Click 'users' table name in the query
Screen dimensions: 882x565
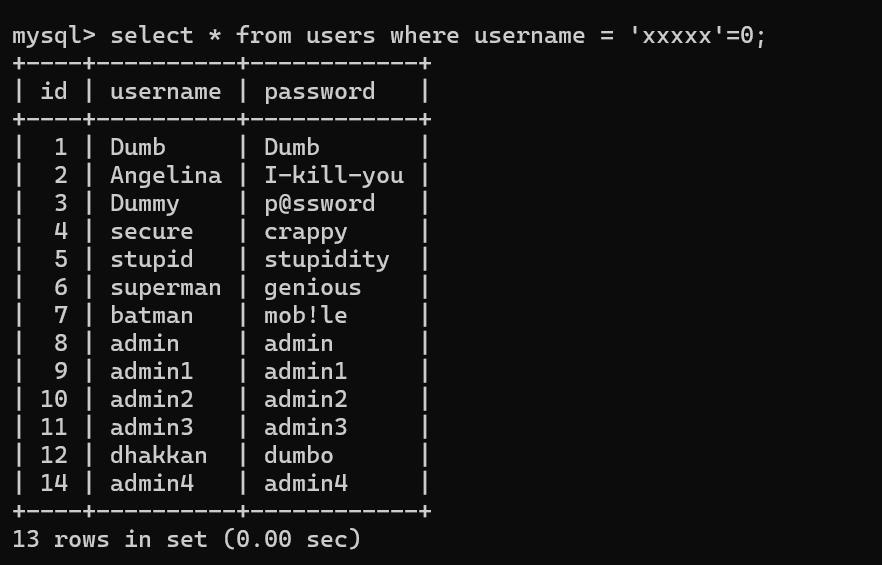click(x=341, y=37)
